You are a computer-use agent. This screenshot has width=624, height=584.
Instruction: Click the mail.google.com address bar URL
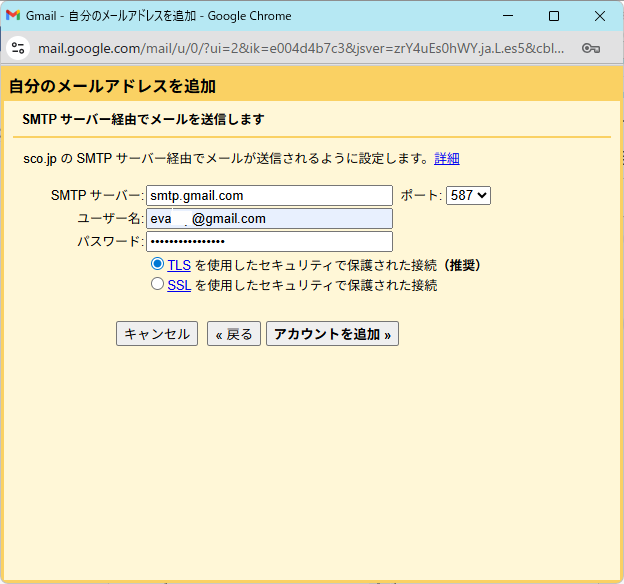coord(301,49)
